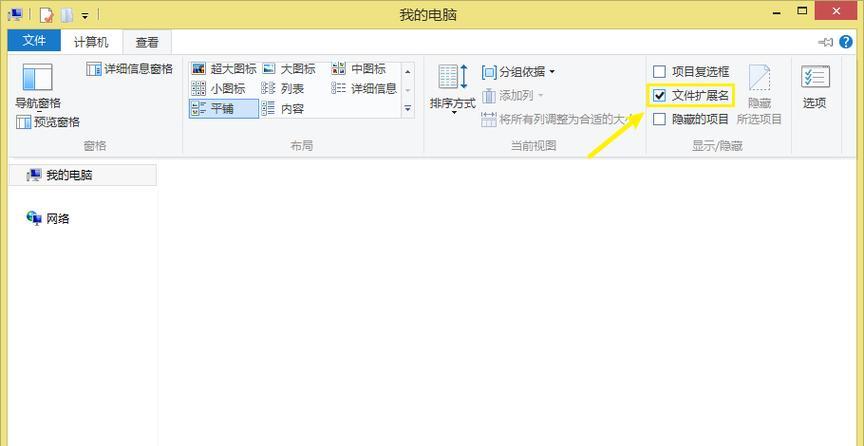Open the 选项 folder options button
864x446 pixels.
click(815, 87)
